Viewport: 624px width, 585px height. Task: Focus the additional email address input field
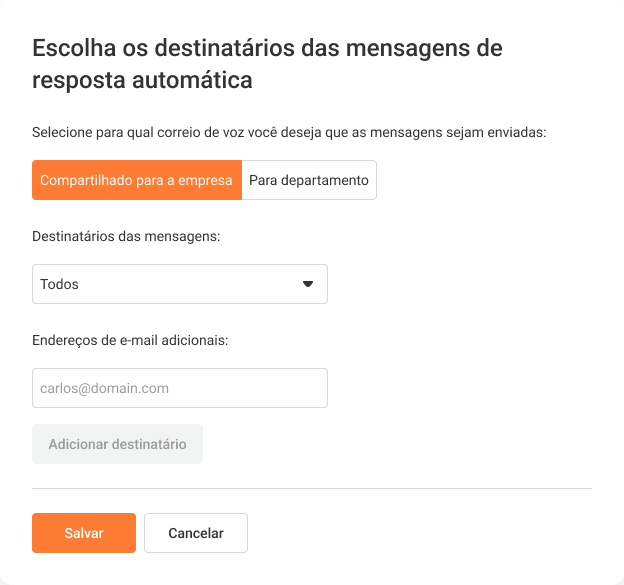click(x=180, y=388)
